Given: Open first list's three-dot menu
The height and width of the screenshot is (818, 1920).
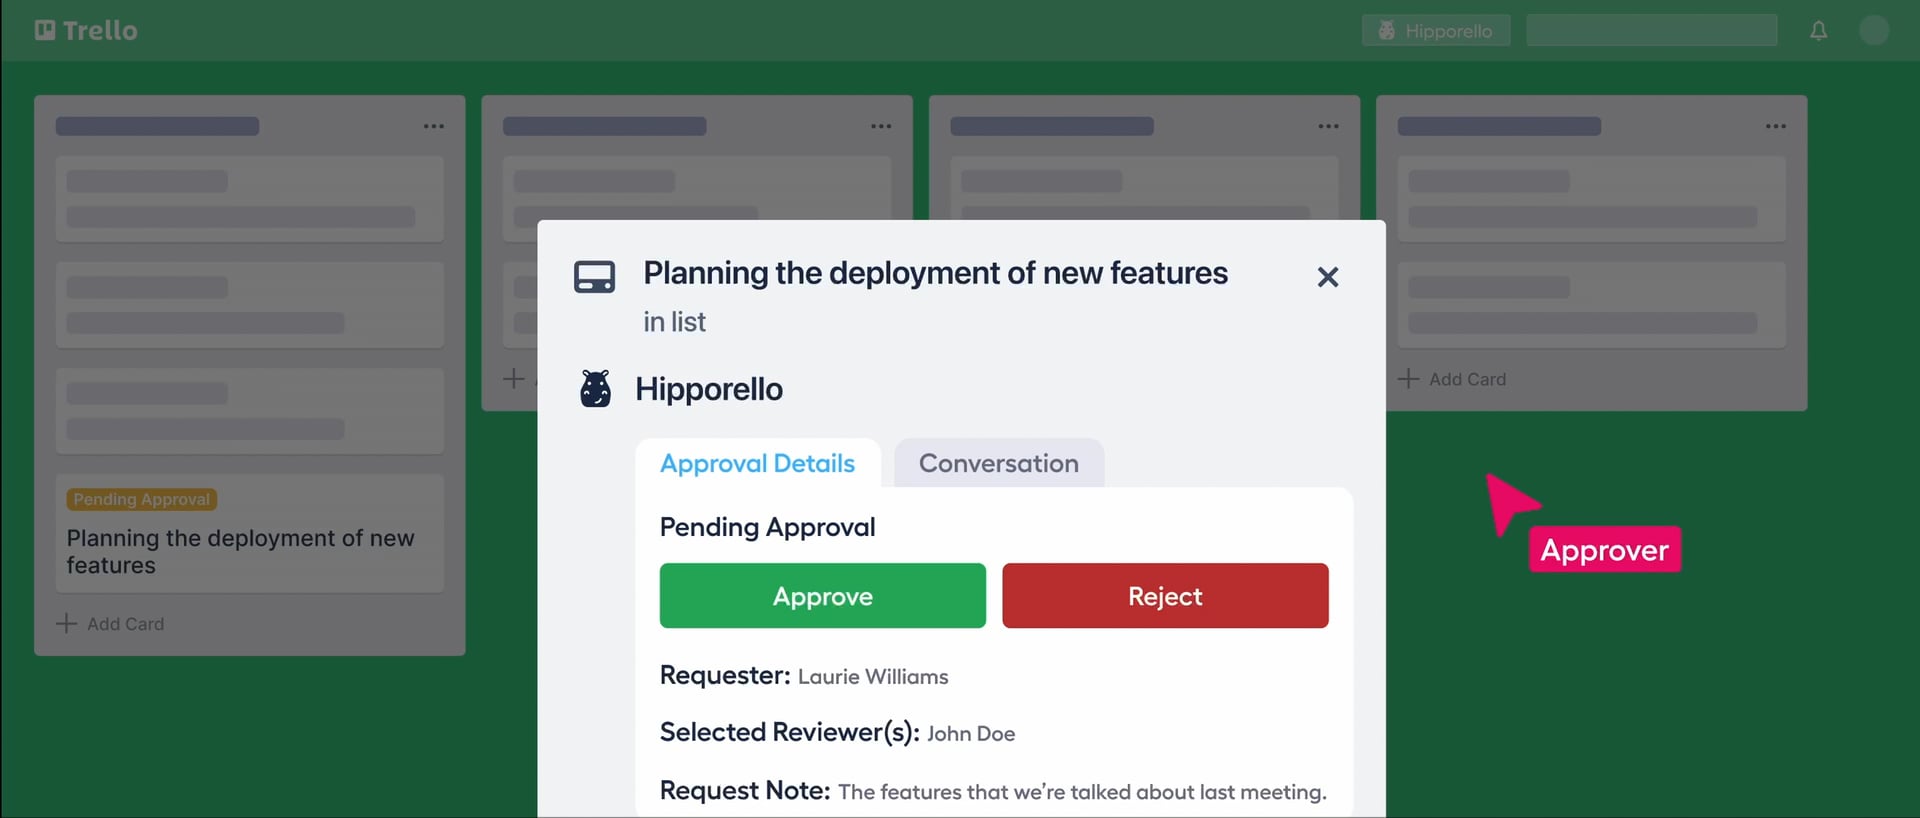Looking at the screenshot, I should click(433, 126).
